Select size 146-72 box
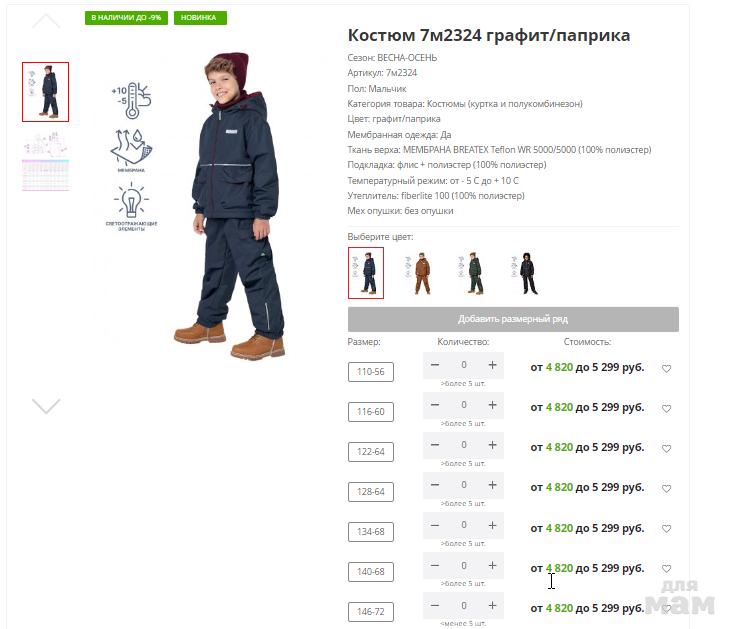The height and width of the screenshot is (629, 730). 371,612
